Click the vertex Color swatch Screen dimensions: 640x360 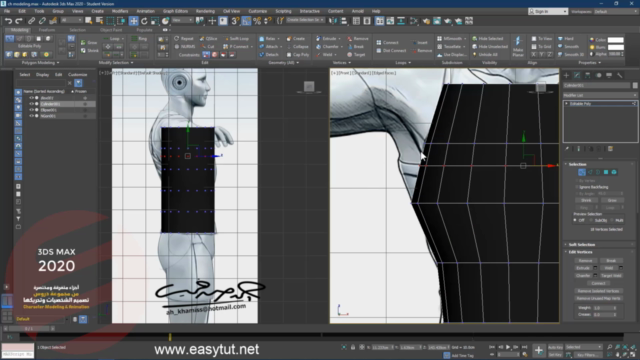click(x=616, y=40)
